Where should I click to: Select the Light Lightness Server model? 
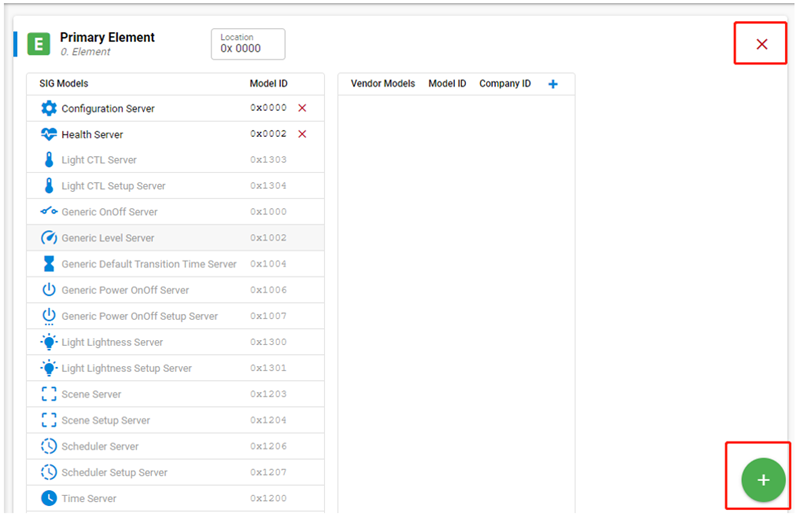coord(112,342)
